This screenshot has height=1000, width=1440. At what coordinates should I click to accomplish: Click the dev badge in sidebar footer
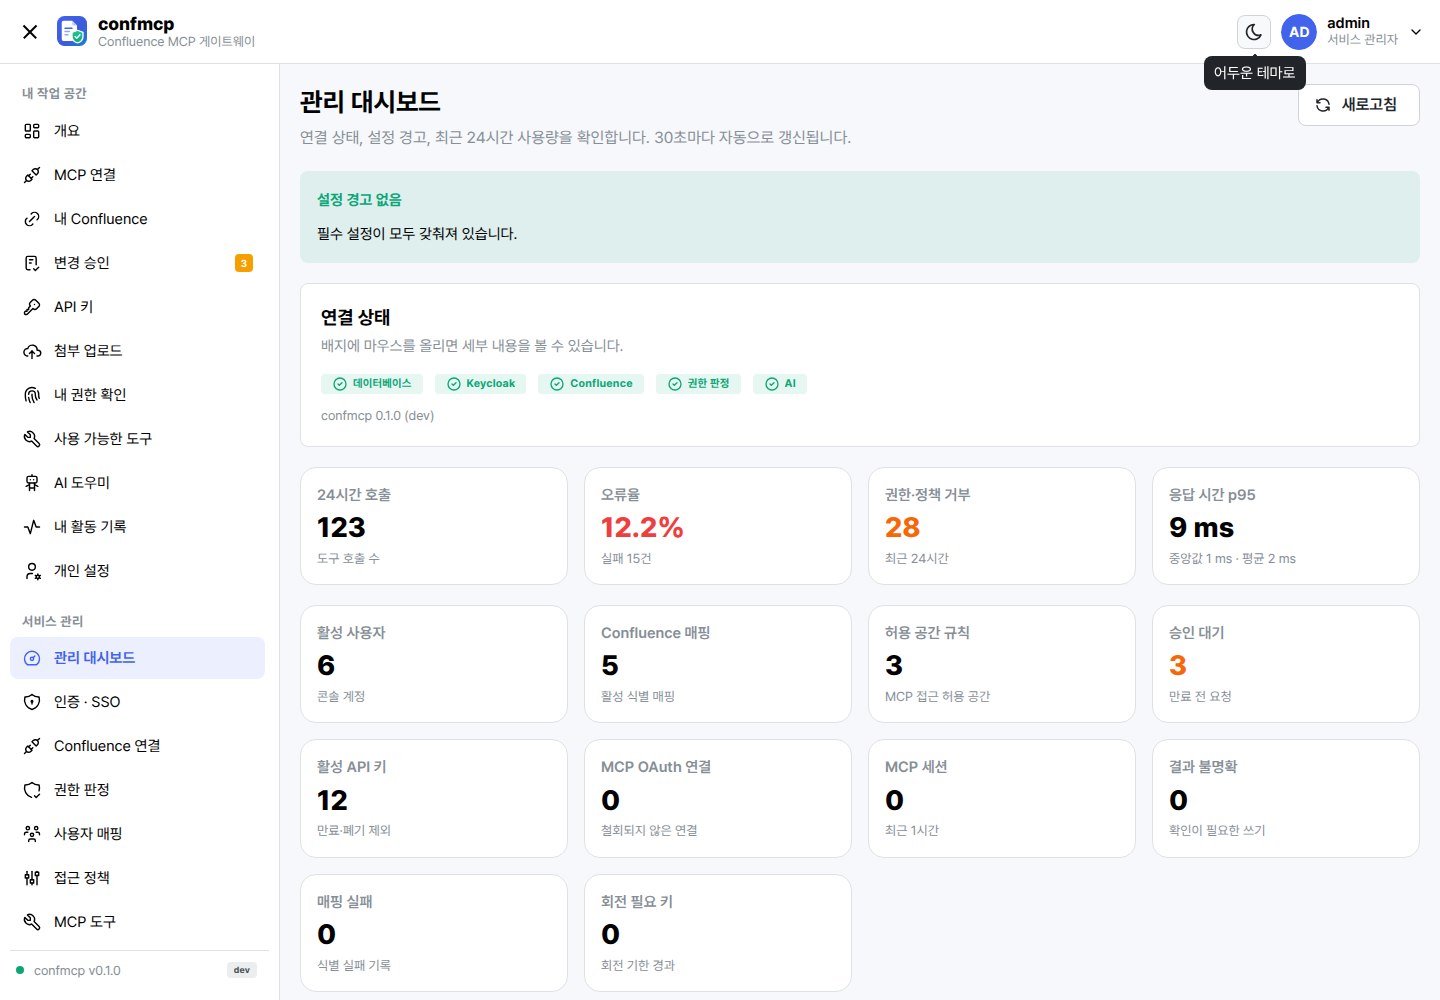[242, 970]
